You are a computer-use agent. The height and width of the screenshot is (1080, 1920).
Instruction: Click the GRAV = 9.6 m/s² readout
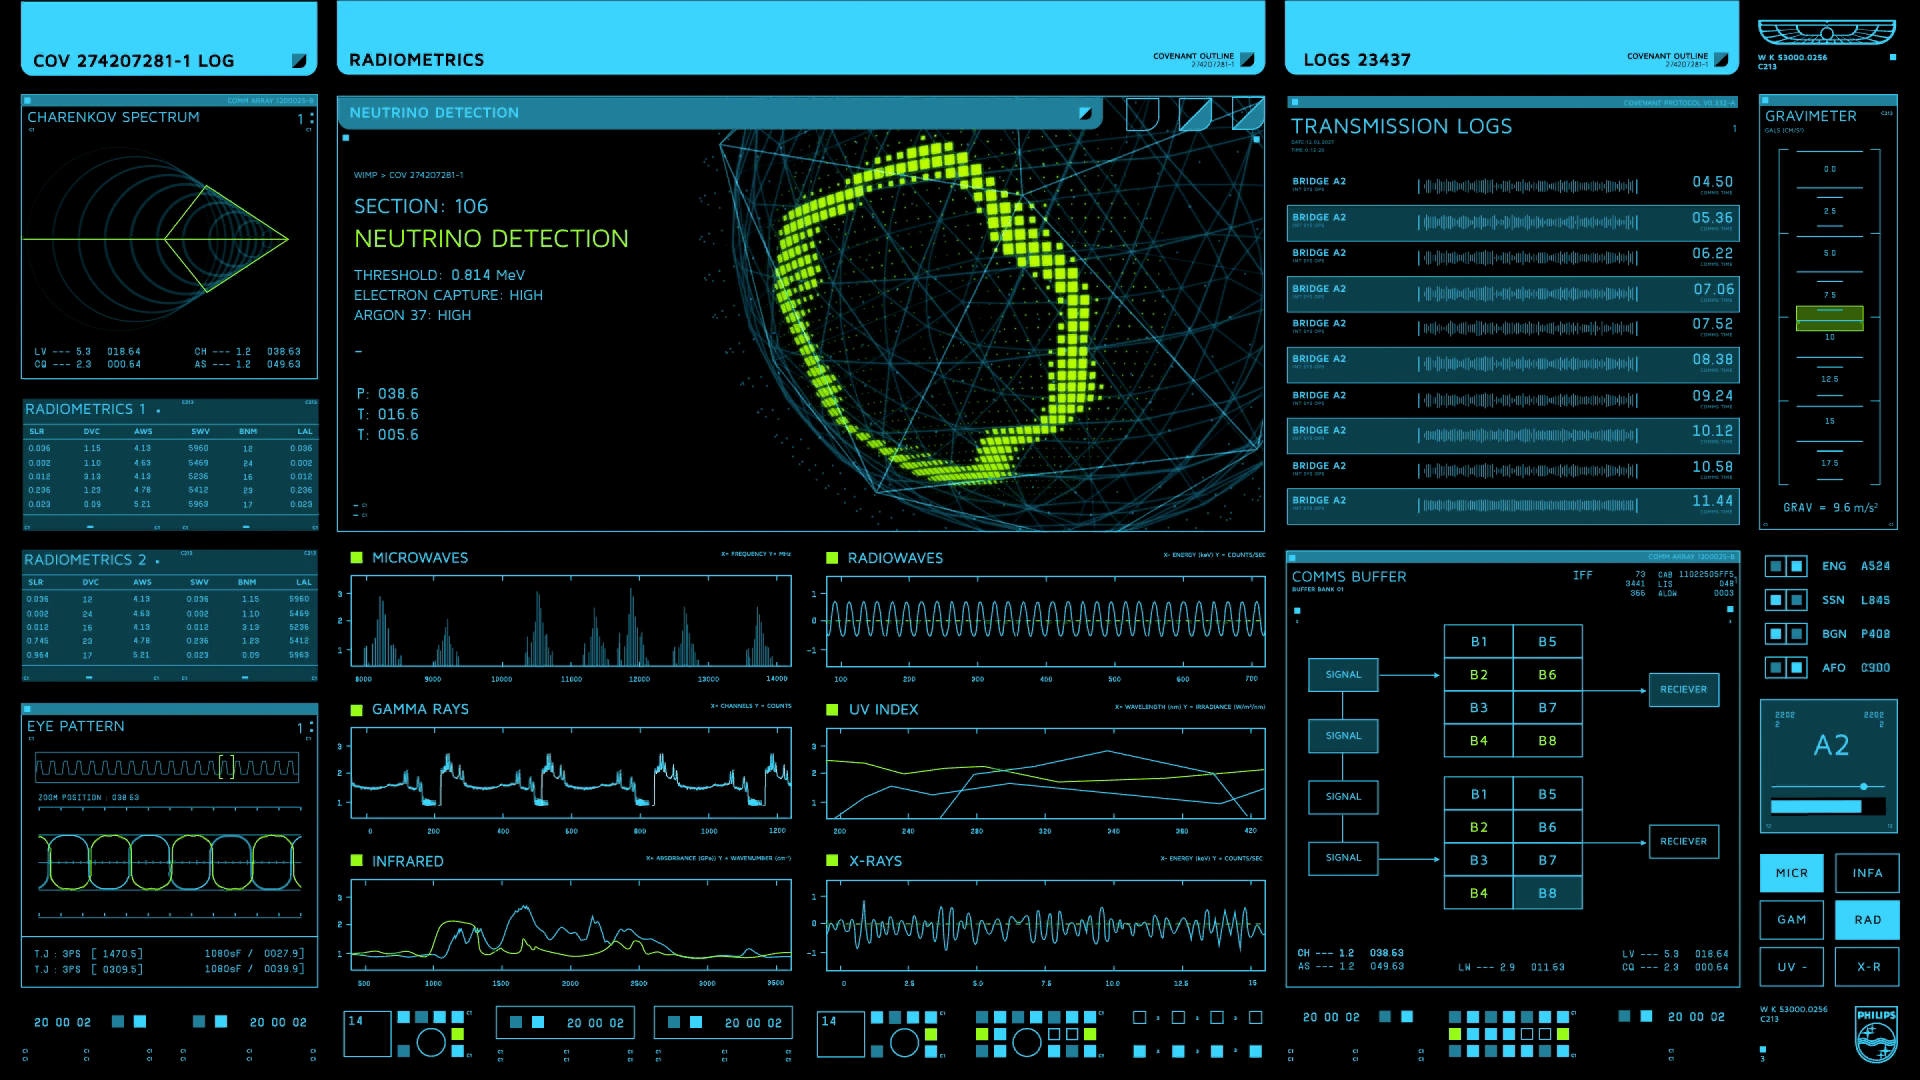click(x=1830, y=507)
